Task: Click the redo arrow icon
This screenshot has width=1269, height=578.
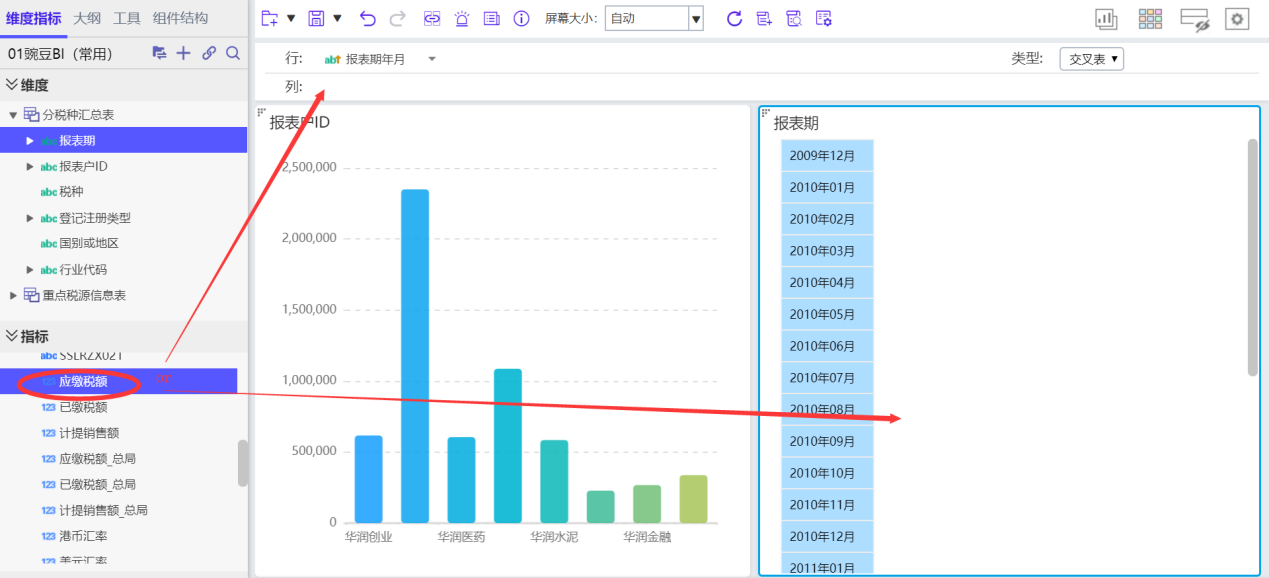Action: tap(398, 18)
